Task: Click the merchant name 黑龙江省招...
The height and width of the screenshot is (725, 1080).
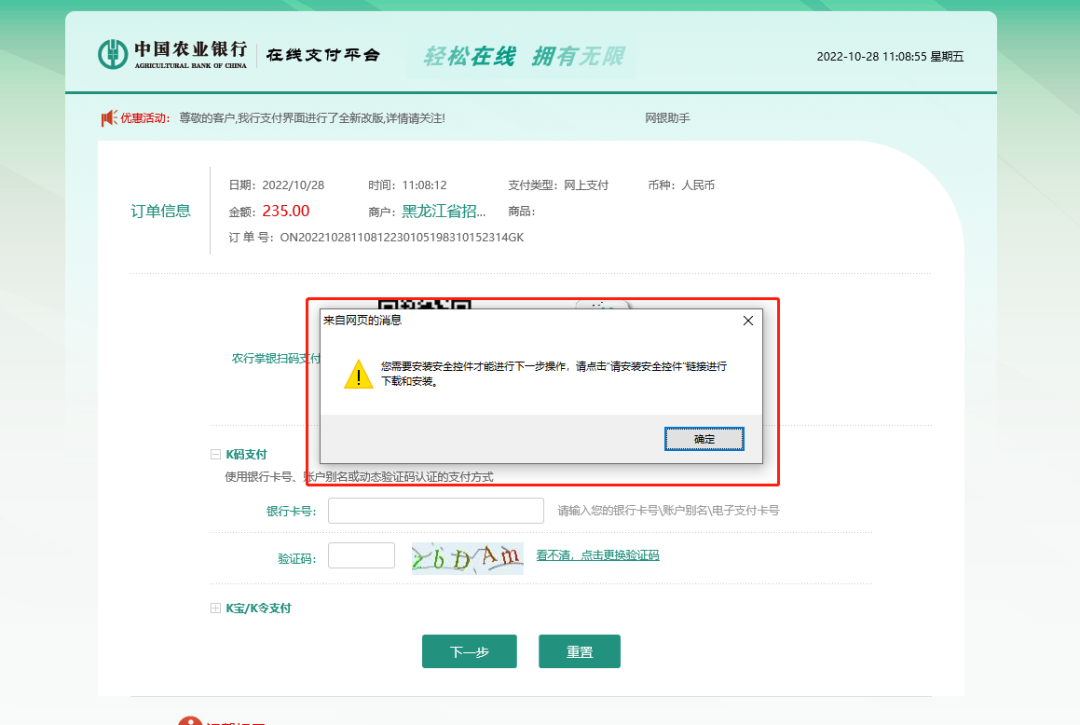Action: click(x=444, y=211)
